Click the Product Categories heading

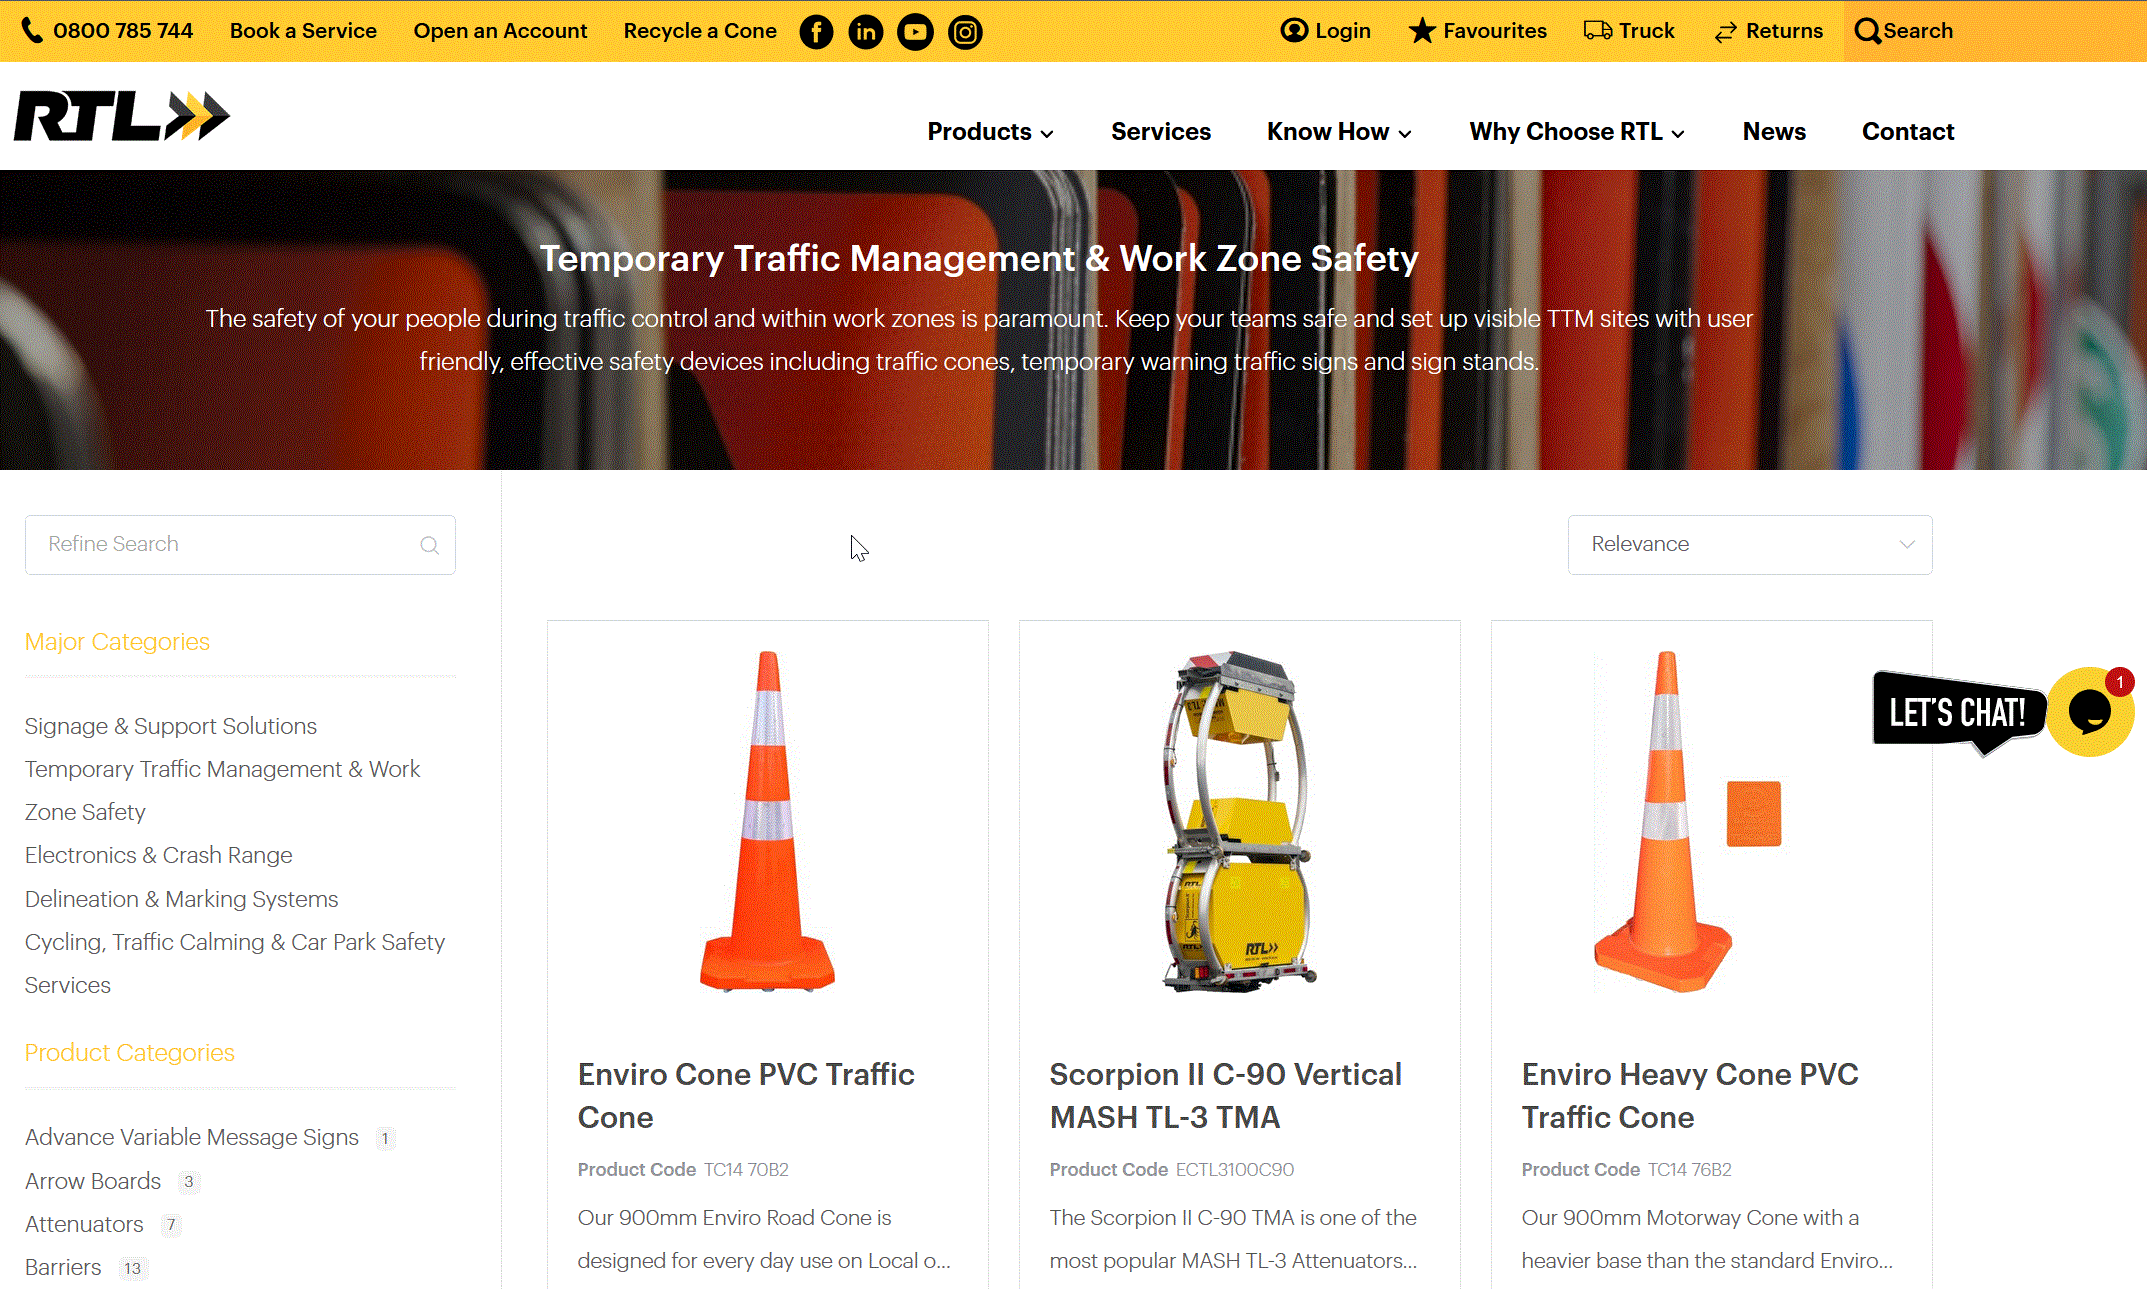pos(129,1053)
